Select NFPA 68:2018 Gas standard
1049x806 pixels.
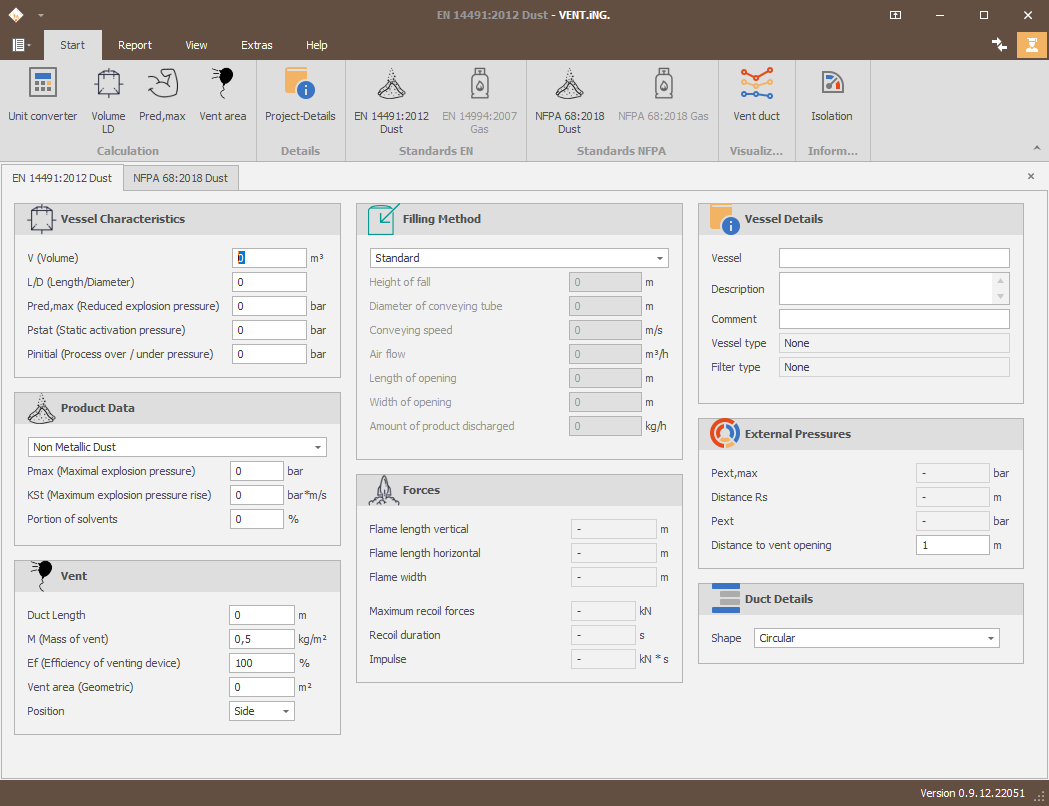pyautogui.click(x=663, y=95)
